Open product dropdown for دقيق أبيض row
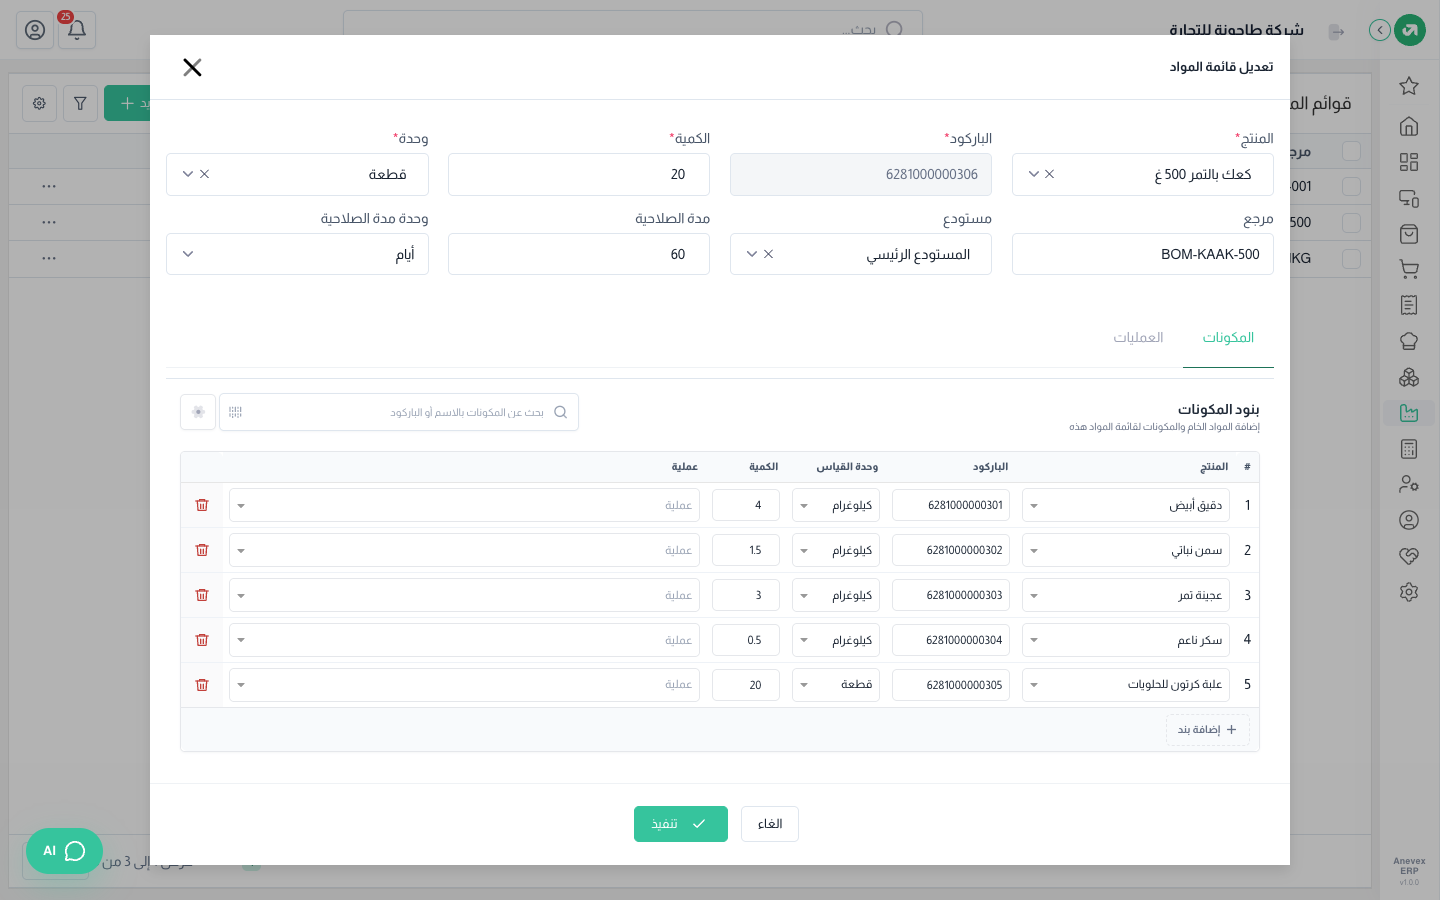Image resolution: width=1440 pixels, height=900 pixels. coord(1126,505)
